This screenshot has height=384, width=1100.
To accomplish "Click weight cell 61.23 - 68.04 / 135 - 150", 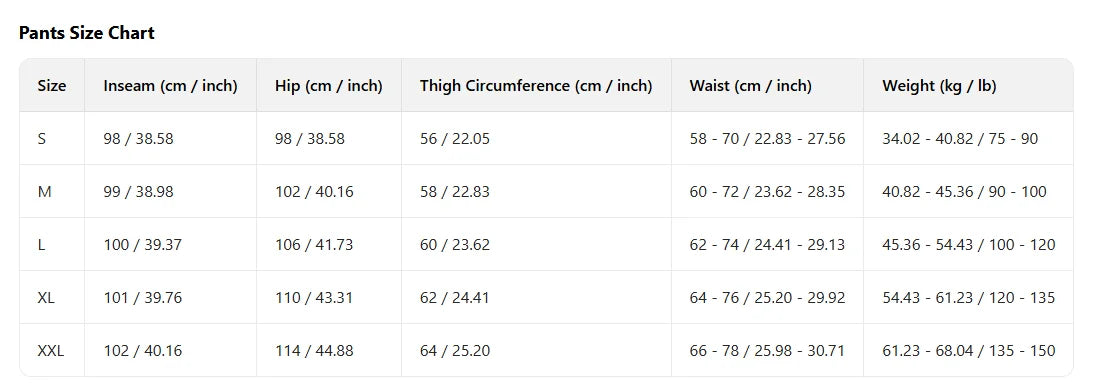I will click(x=969, y=351).
